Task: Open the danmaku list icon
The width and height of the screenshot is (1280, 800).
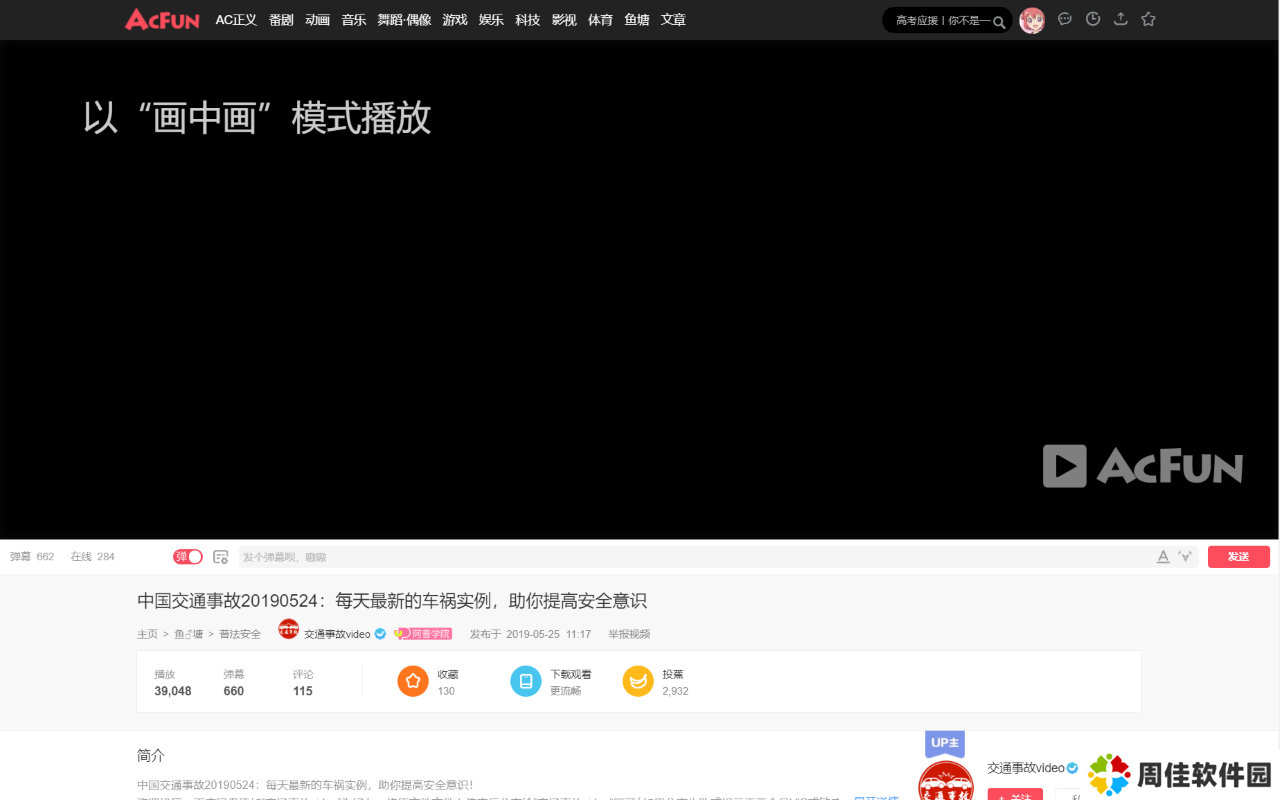Action: (x=221, y=557)
